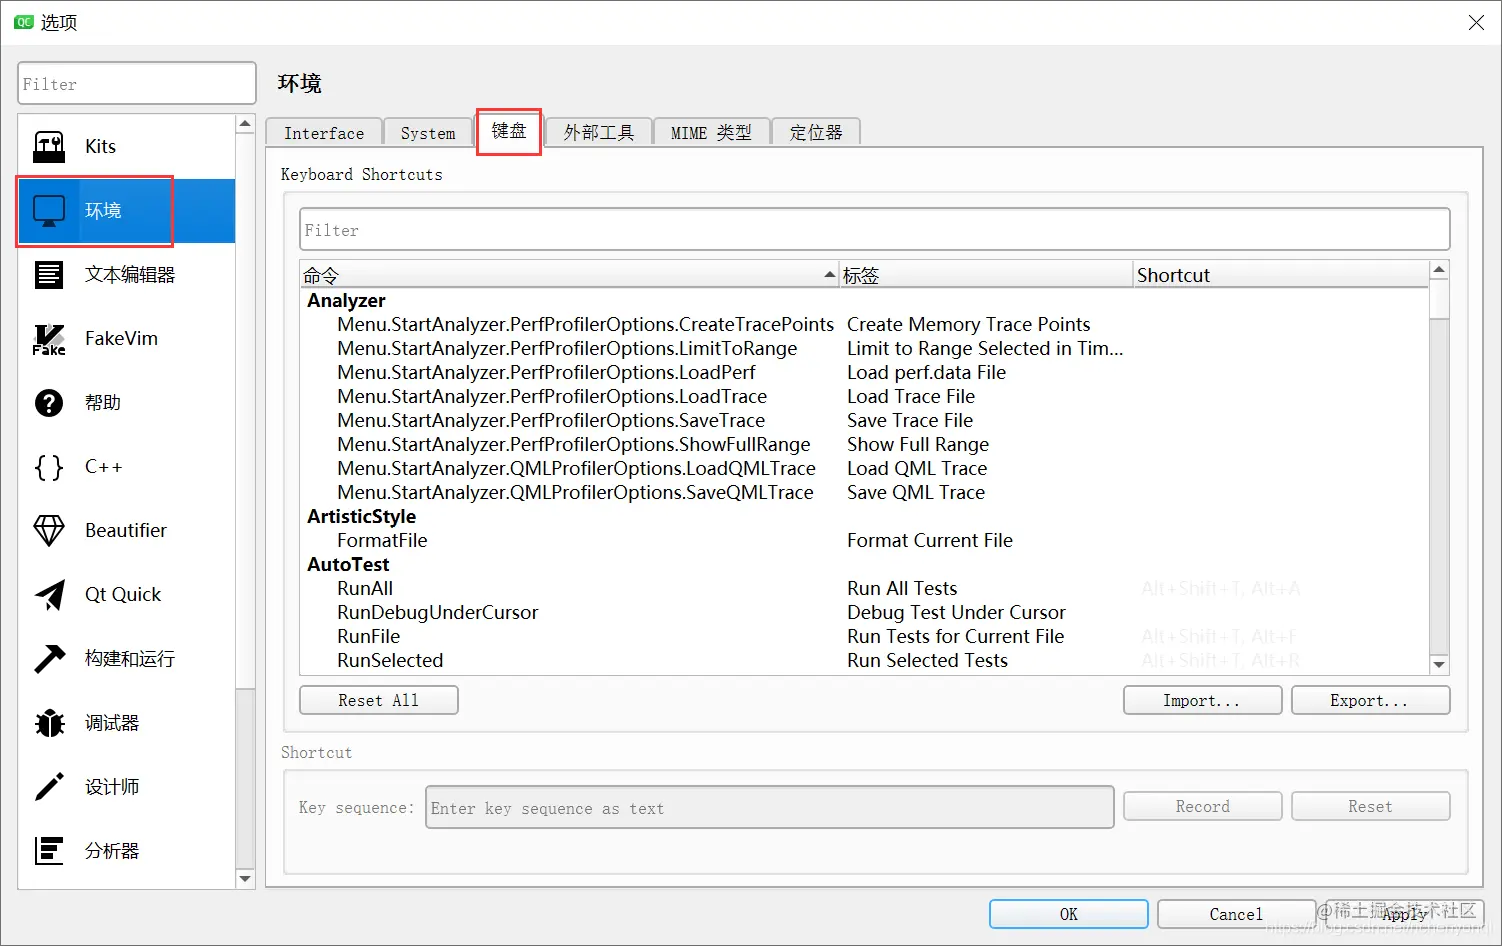Sort by the Shortcut column header
The height and width of the screenshot is (946, 1502).
click(1281, 275)
